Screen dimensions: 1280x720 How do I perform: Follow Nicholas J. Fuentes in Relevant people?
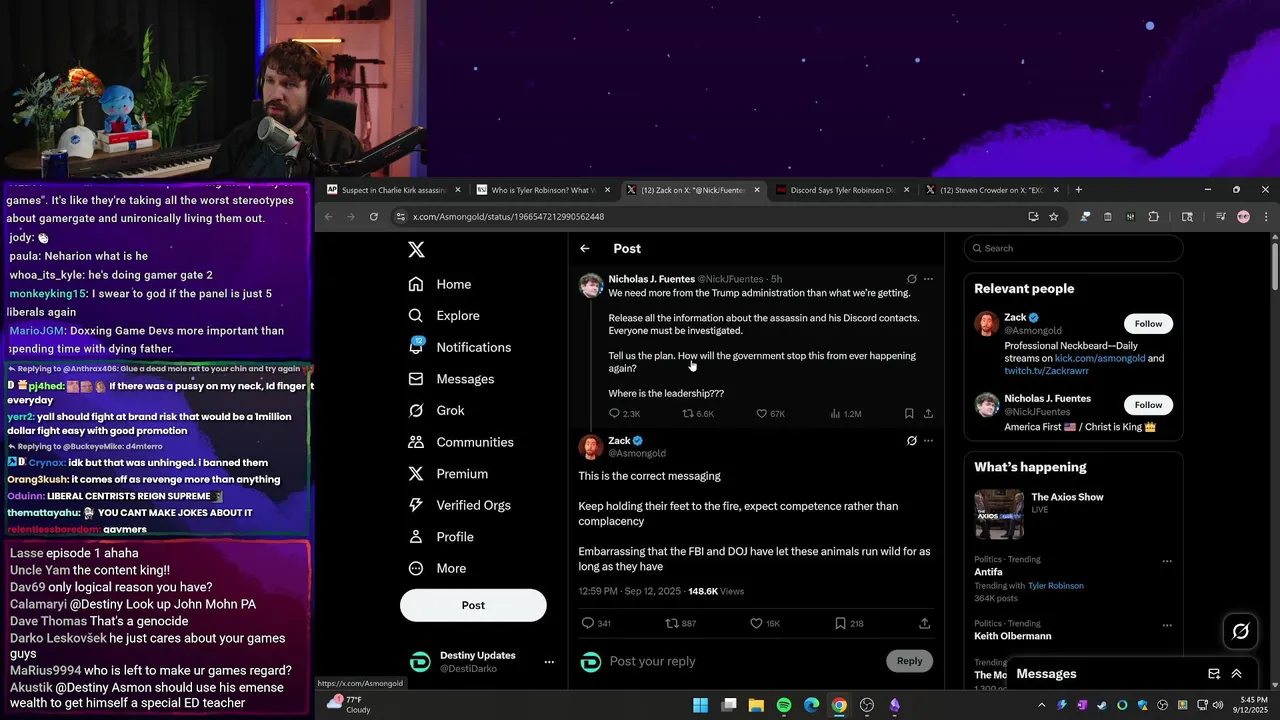(x=1148, y=405)
